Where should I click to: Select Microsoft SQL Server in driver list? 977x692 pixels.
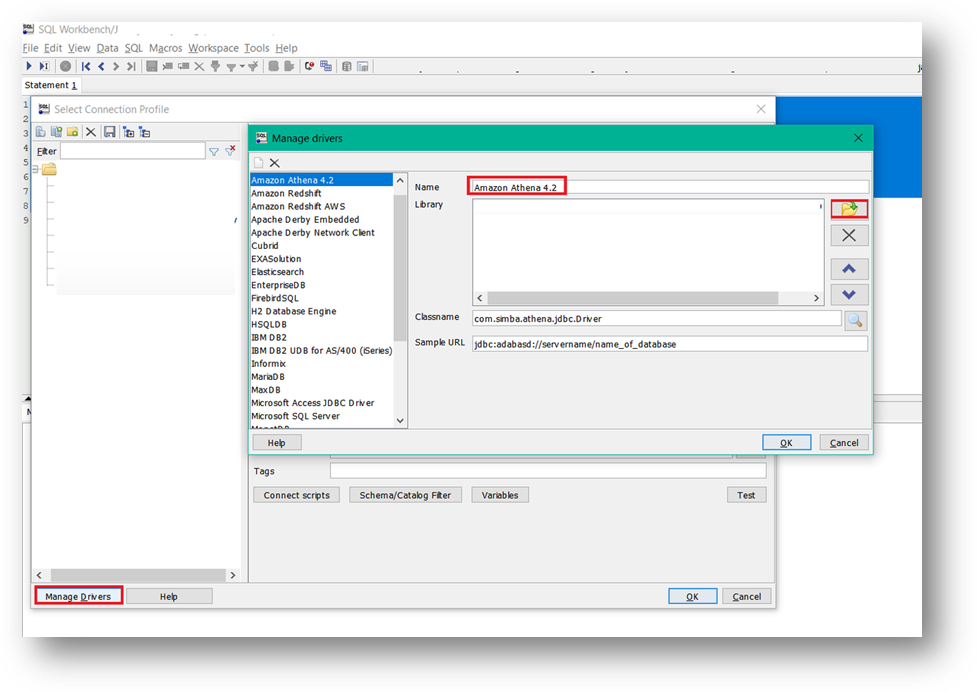point(322,416)
